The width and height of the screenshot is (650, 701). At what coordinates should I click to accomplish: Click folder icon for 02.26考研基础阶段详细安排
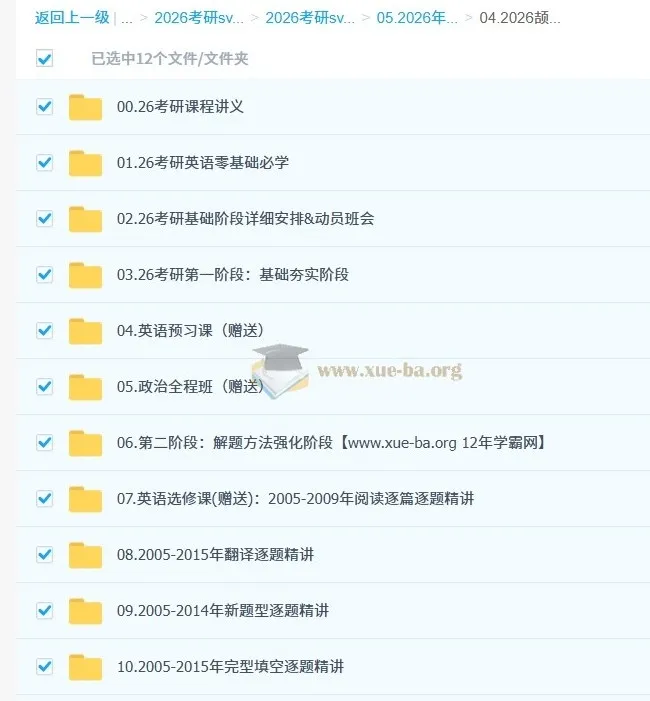pyautogui.click(x=85, y=219)
